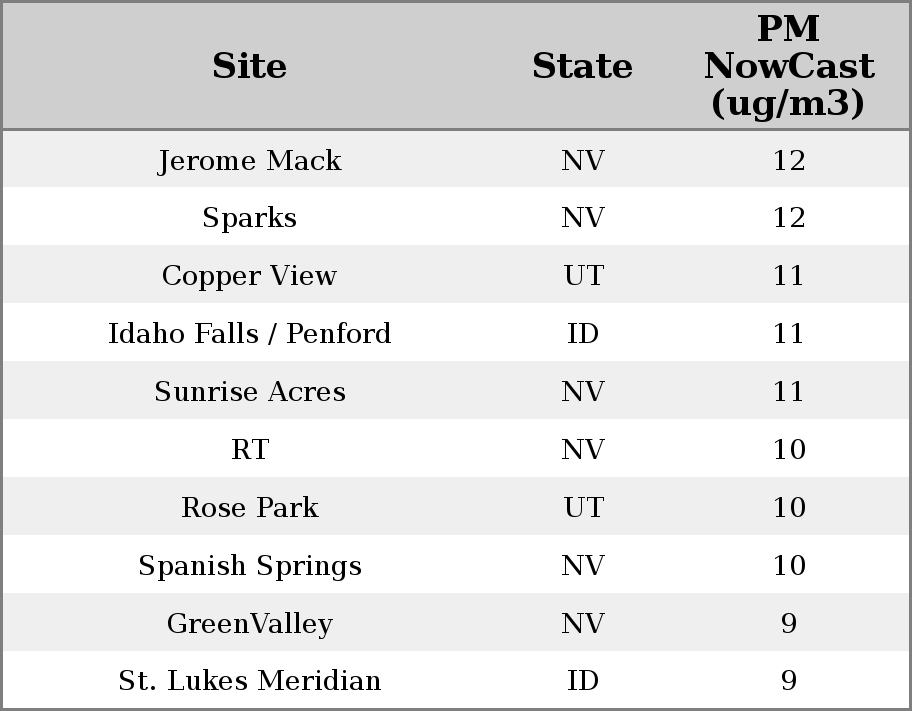This screenshot has width=912, height=711.
Task: Click the UT state for Copper View
Action: pos(583,276)
